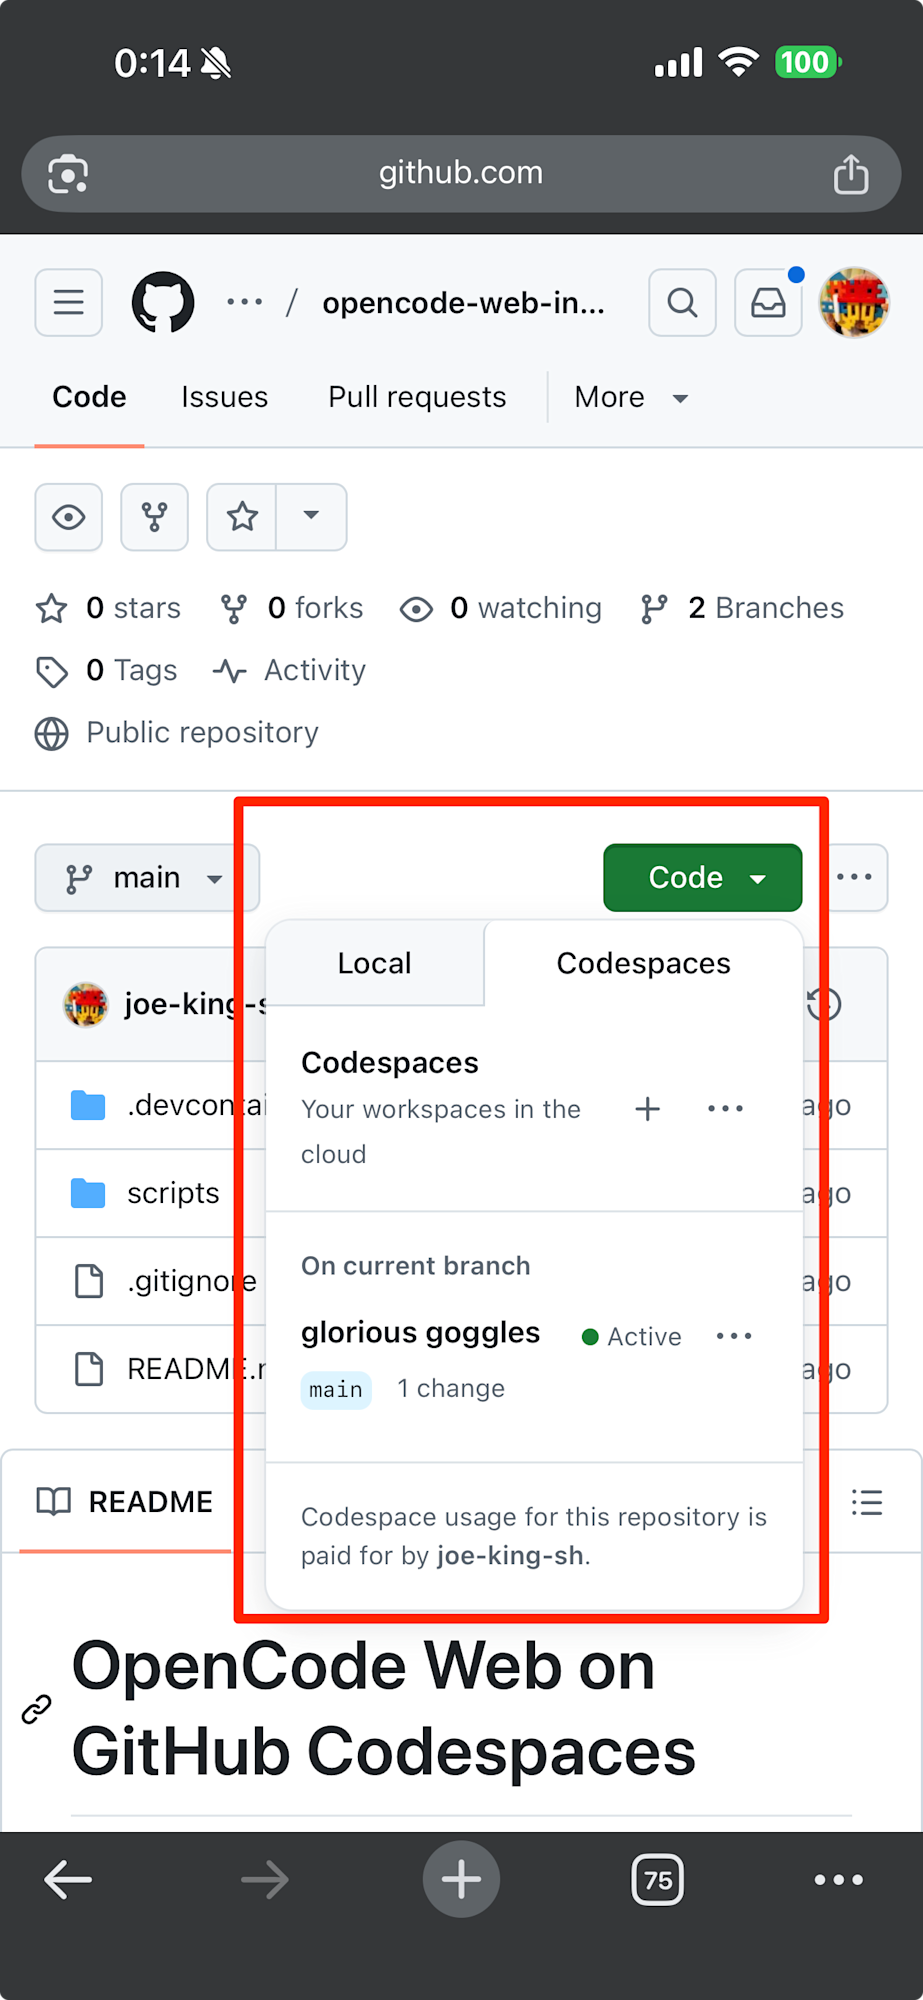Click the 1 change text
This screenshot has height=2000, width=923.
451,1389
